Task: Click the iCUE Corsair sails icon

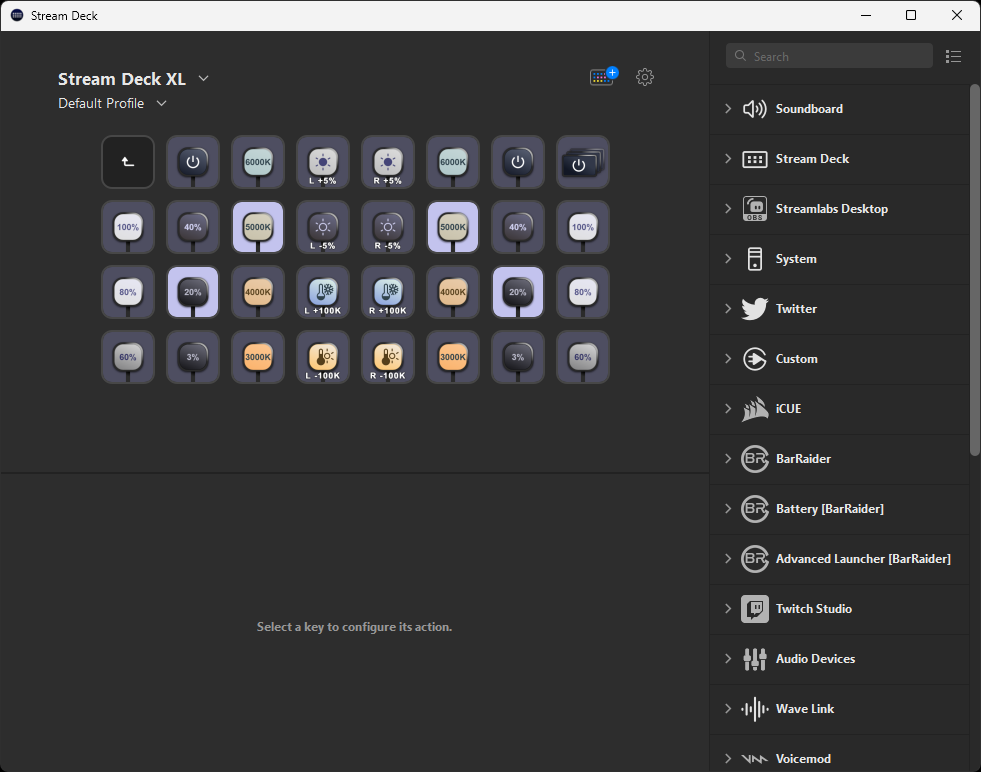Action: click(755, 409)
